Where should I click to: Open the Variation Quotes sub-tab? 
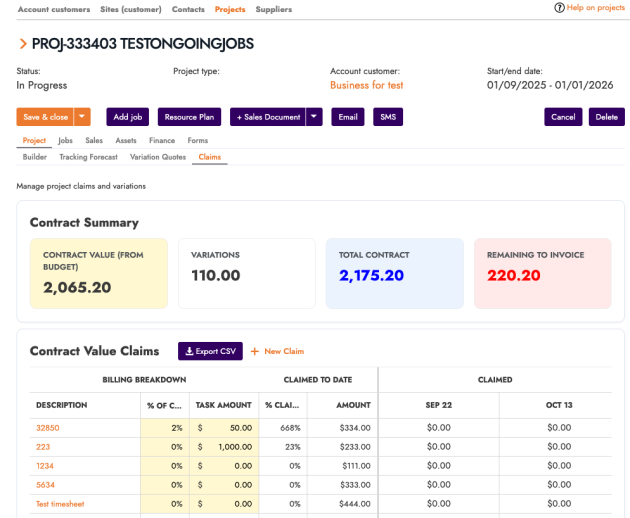pos(158,157)
